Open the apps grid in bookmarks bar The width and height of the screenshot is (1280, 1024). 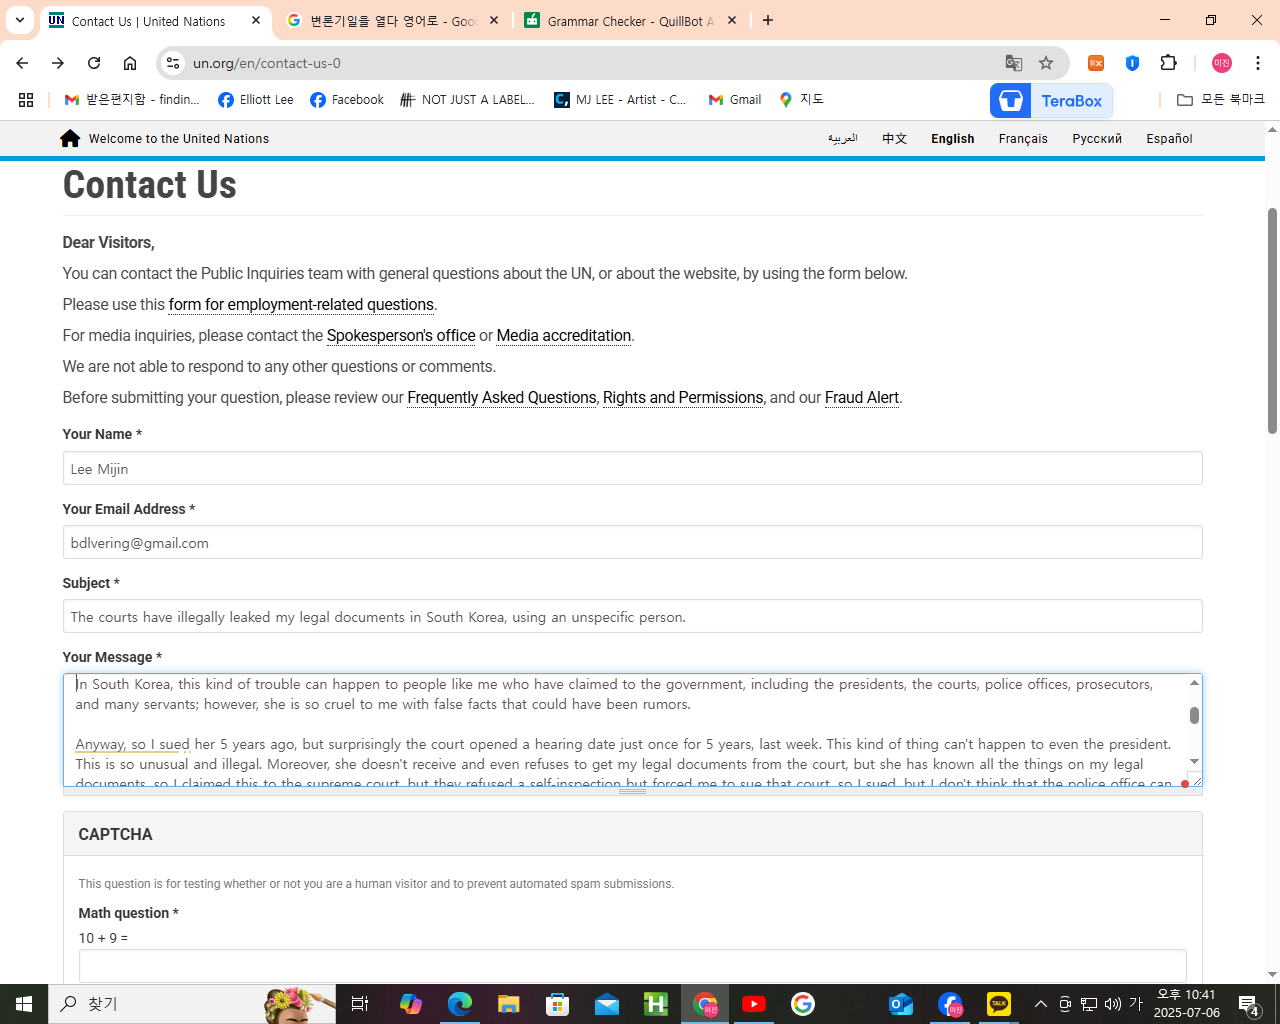tap(26, 100)
